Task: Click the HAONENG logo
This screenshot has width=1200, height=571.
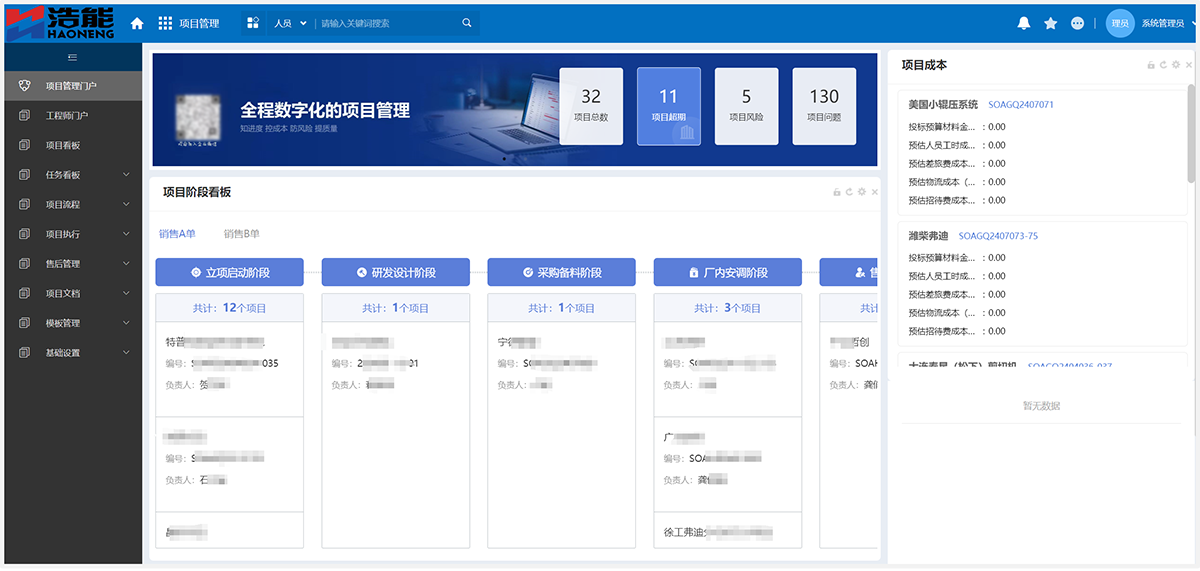Action: coord(59,22)
